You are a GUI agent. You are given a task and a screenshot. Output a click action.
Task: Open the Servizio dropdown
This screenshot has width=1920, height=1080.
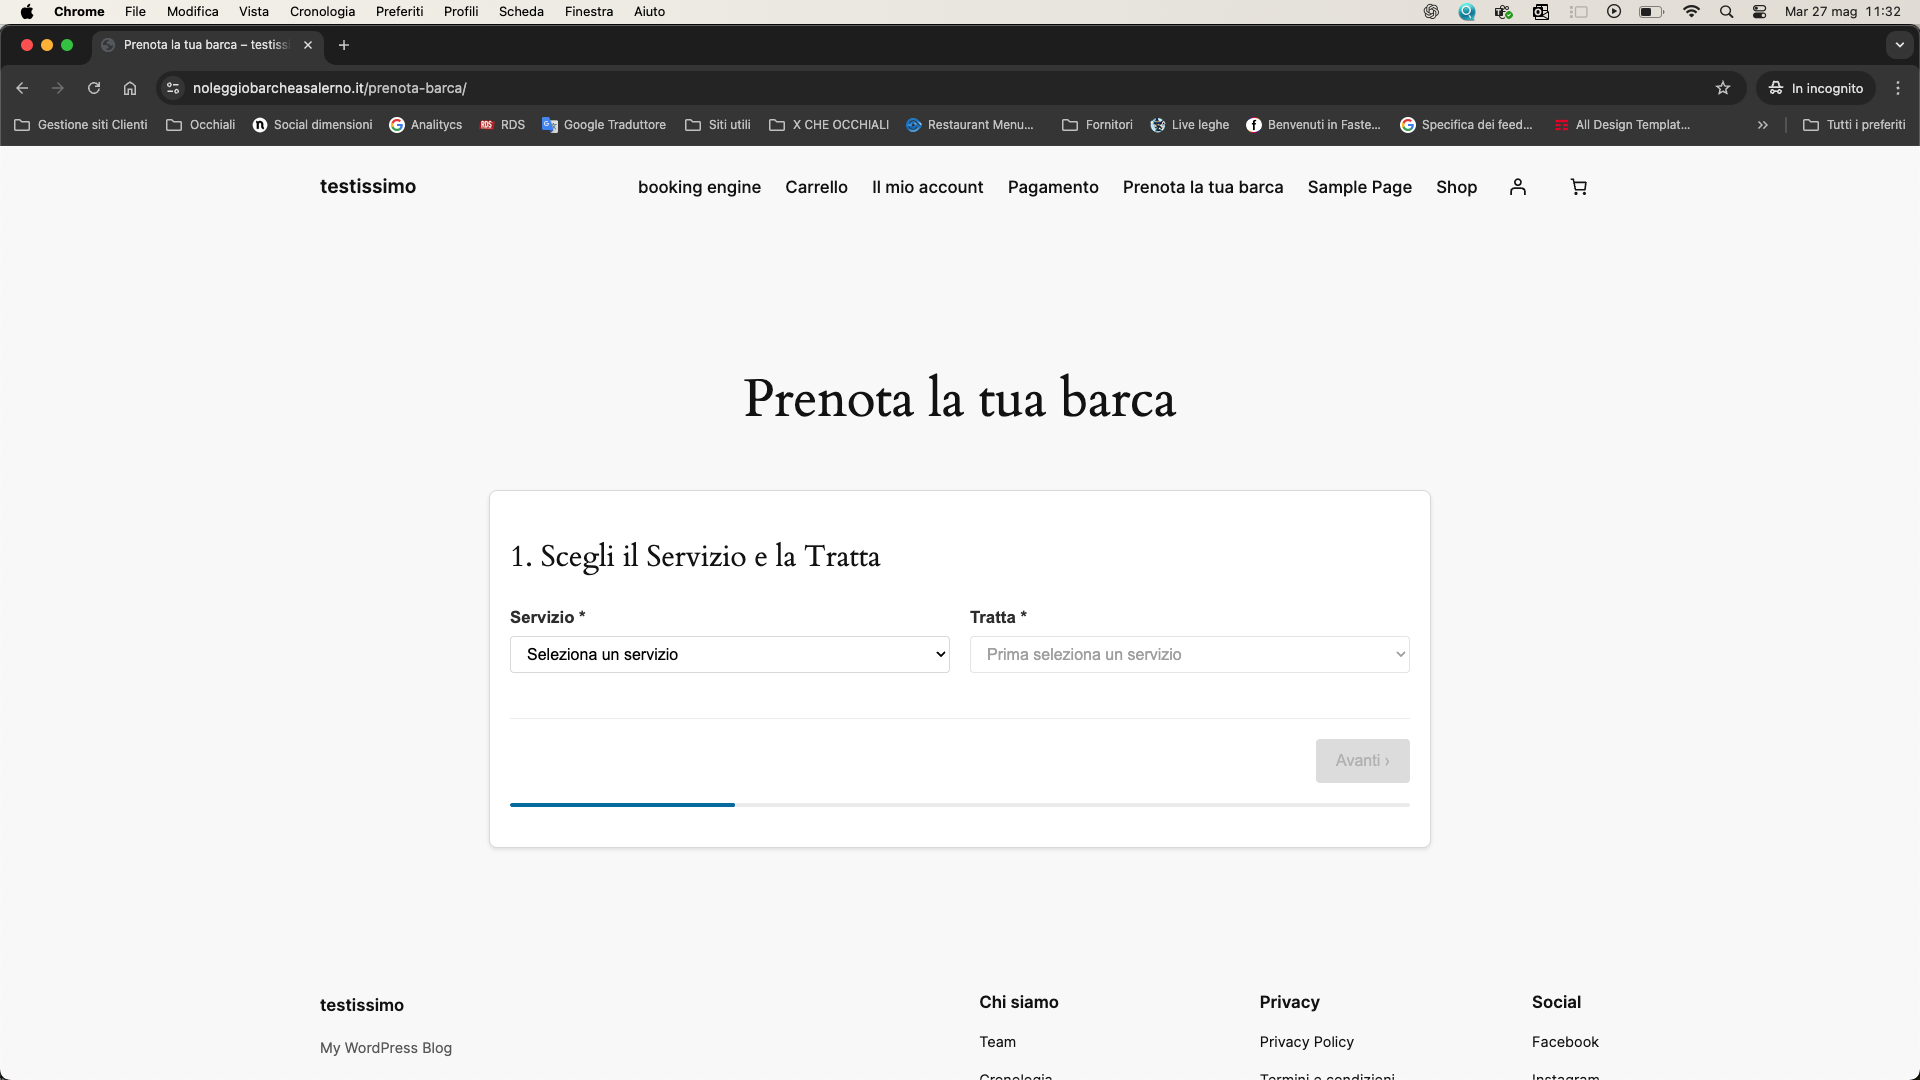(x=729, y=654)
